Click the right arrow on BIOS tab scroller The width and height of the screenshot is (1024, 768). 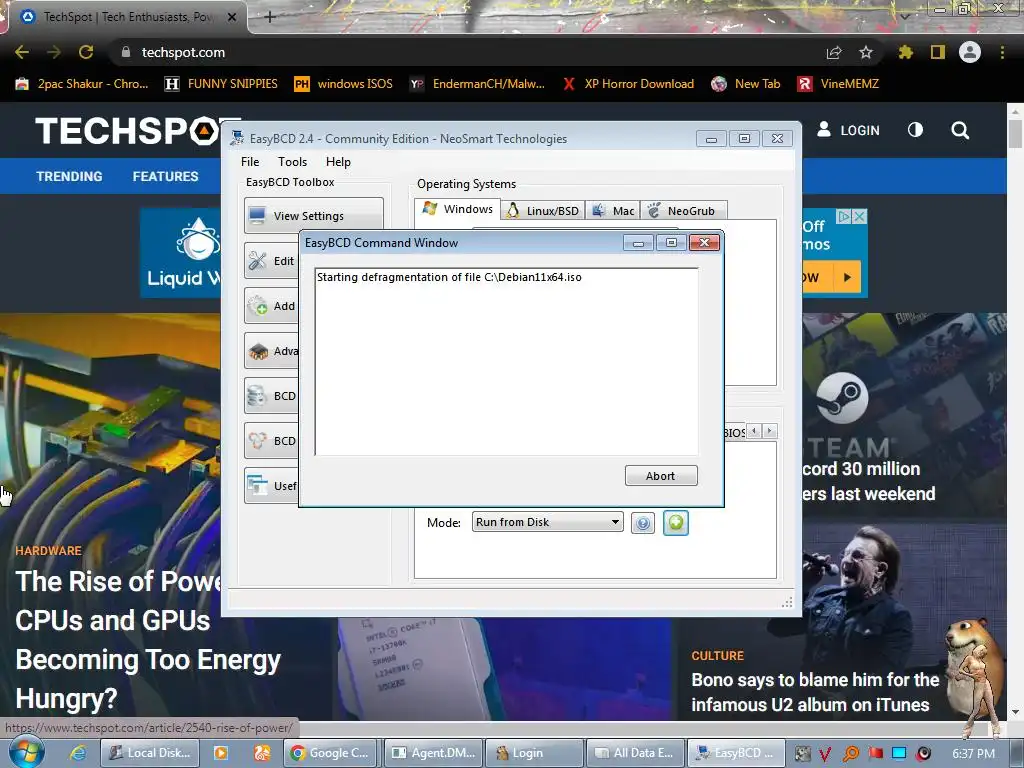click(770, 431)
